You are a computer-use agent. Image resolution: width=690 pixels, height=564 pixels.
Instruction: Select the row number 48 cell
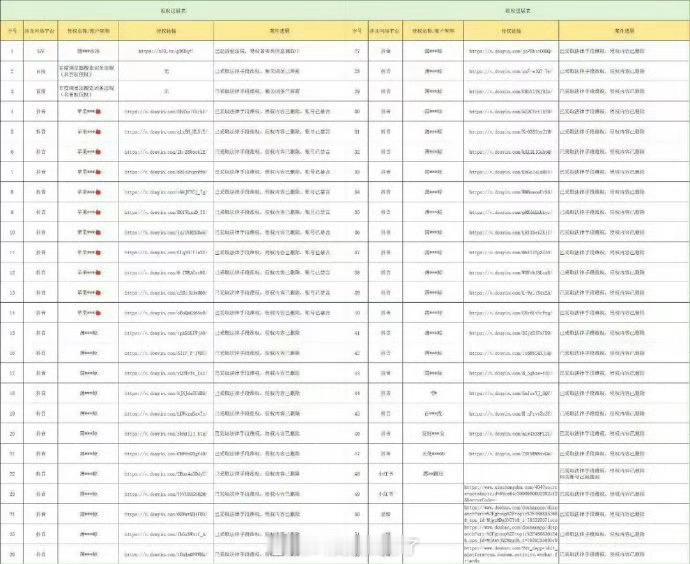(x=357, y=474)
